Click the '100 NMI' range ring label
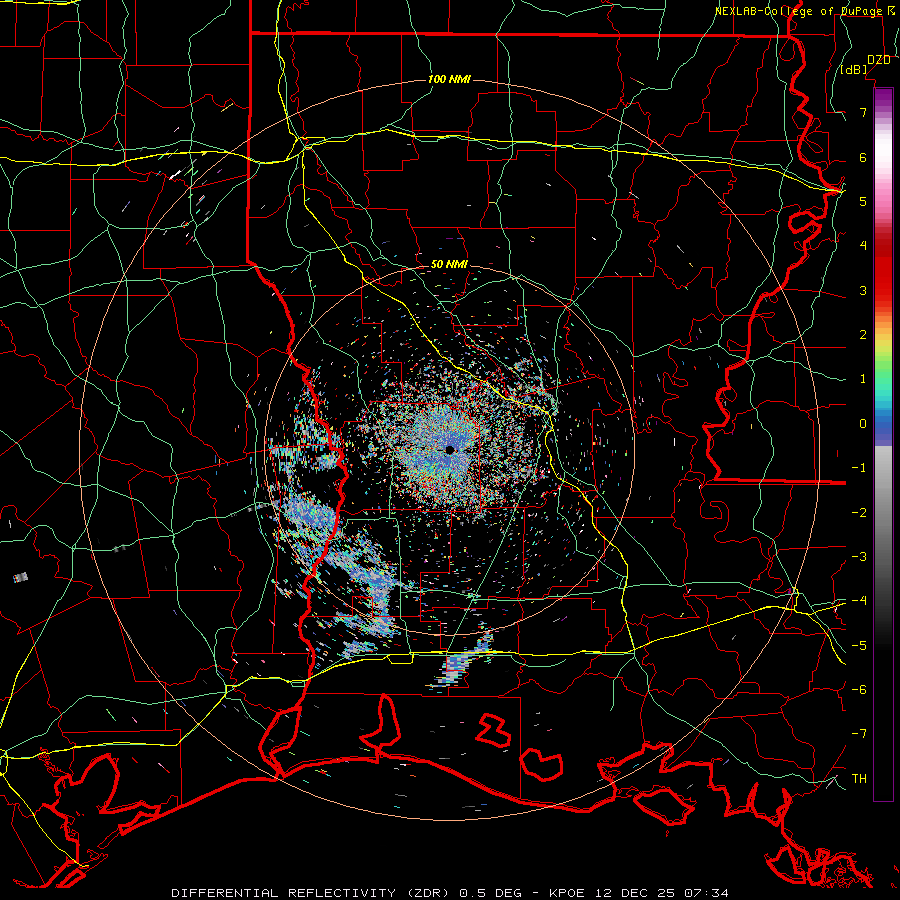900x900 pixels. (x=449, y=79)
